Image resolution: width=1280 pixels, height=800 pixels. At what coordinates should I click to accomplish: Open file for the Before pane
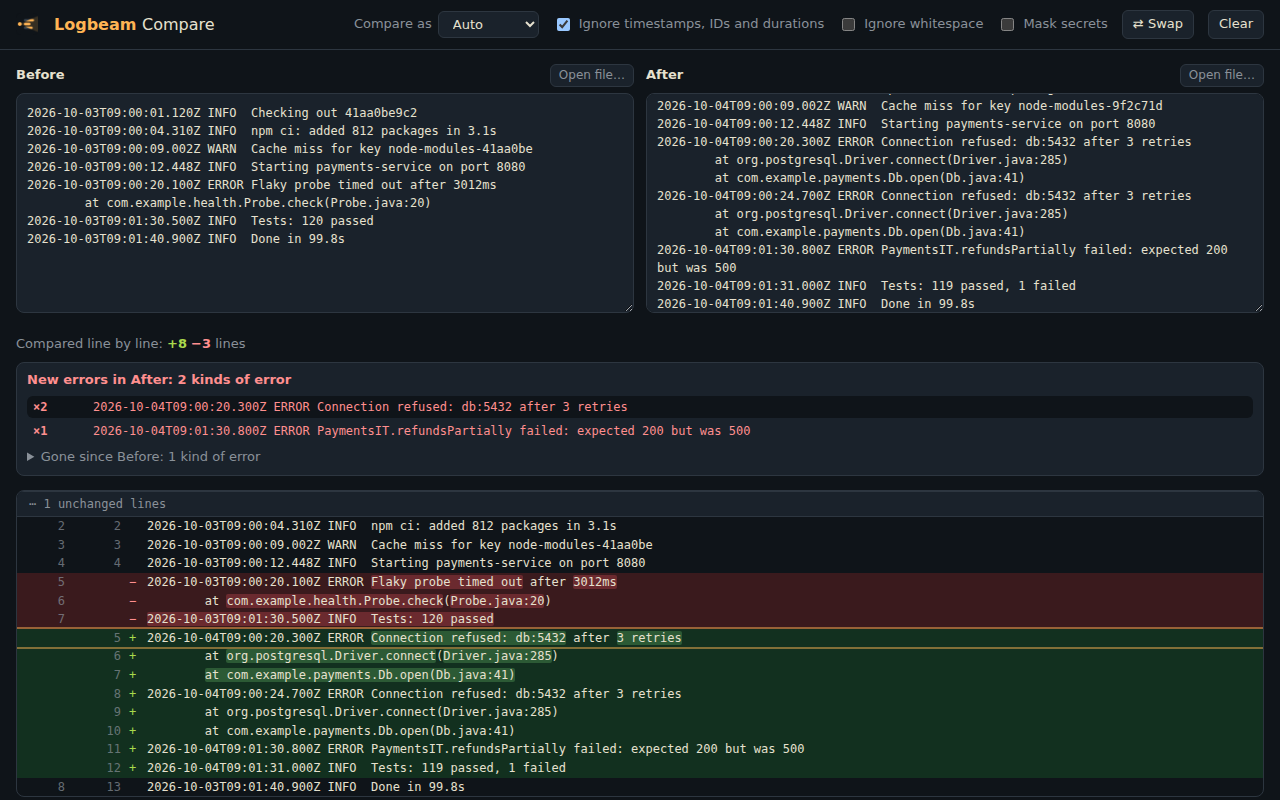pyautogui.click(x=592, y=75)
